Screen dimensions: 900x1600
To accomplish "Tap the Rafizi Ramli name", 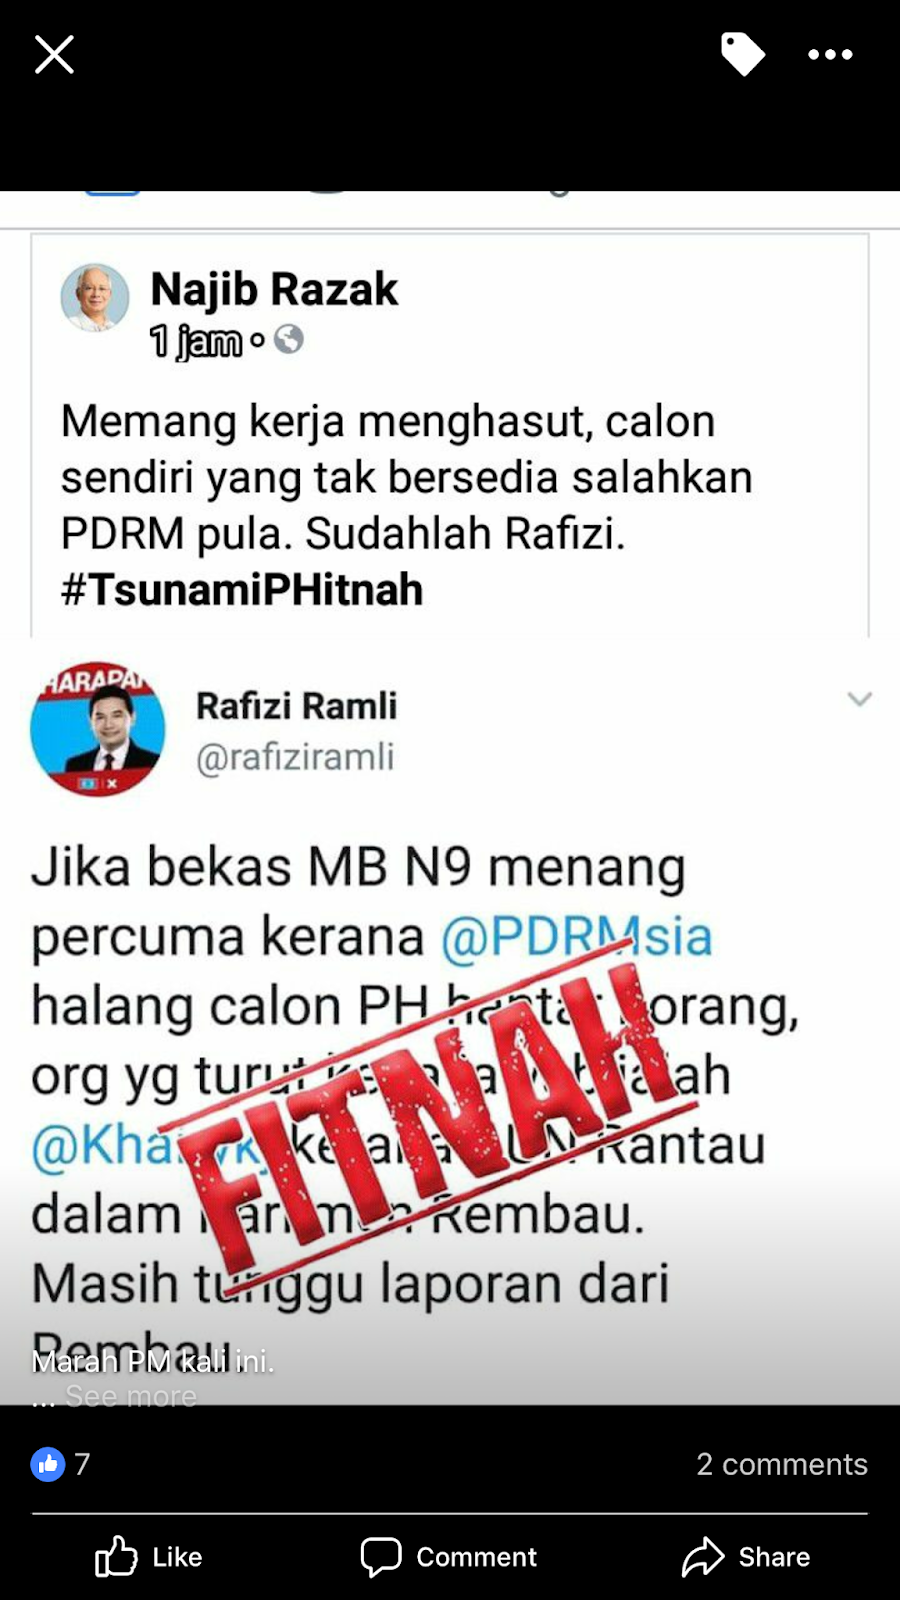I will pyautogui.click(x=296, y=706).
